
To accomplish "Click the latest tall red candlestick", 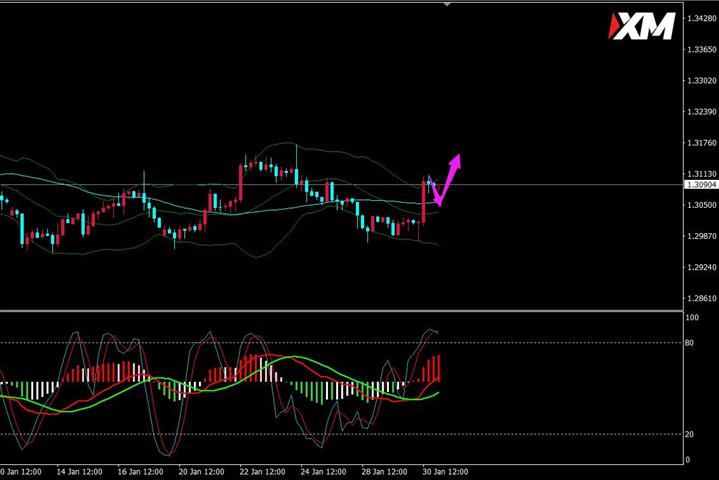I will click(x=423, y=202).
